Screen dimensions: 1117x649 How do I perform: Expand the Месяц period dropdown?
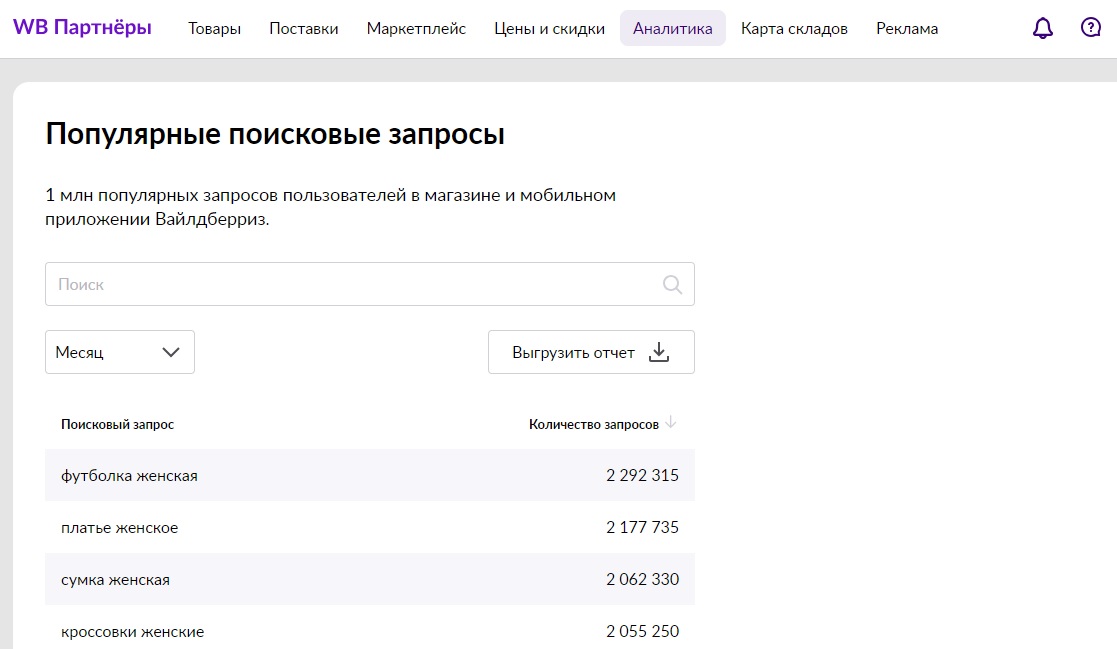[x=120, y=352]
